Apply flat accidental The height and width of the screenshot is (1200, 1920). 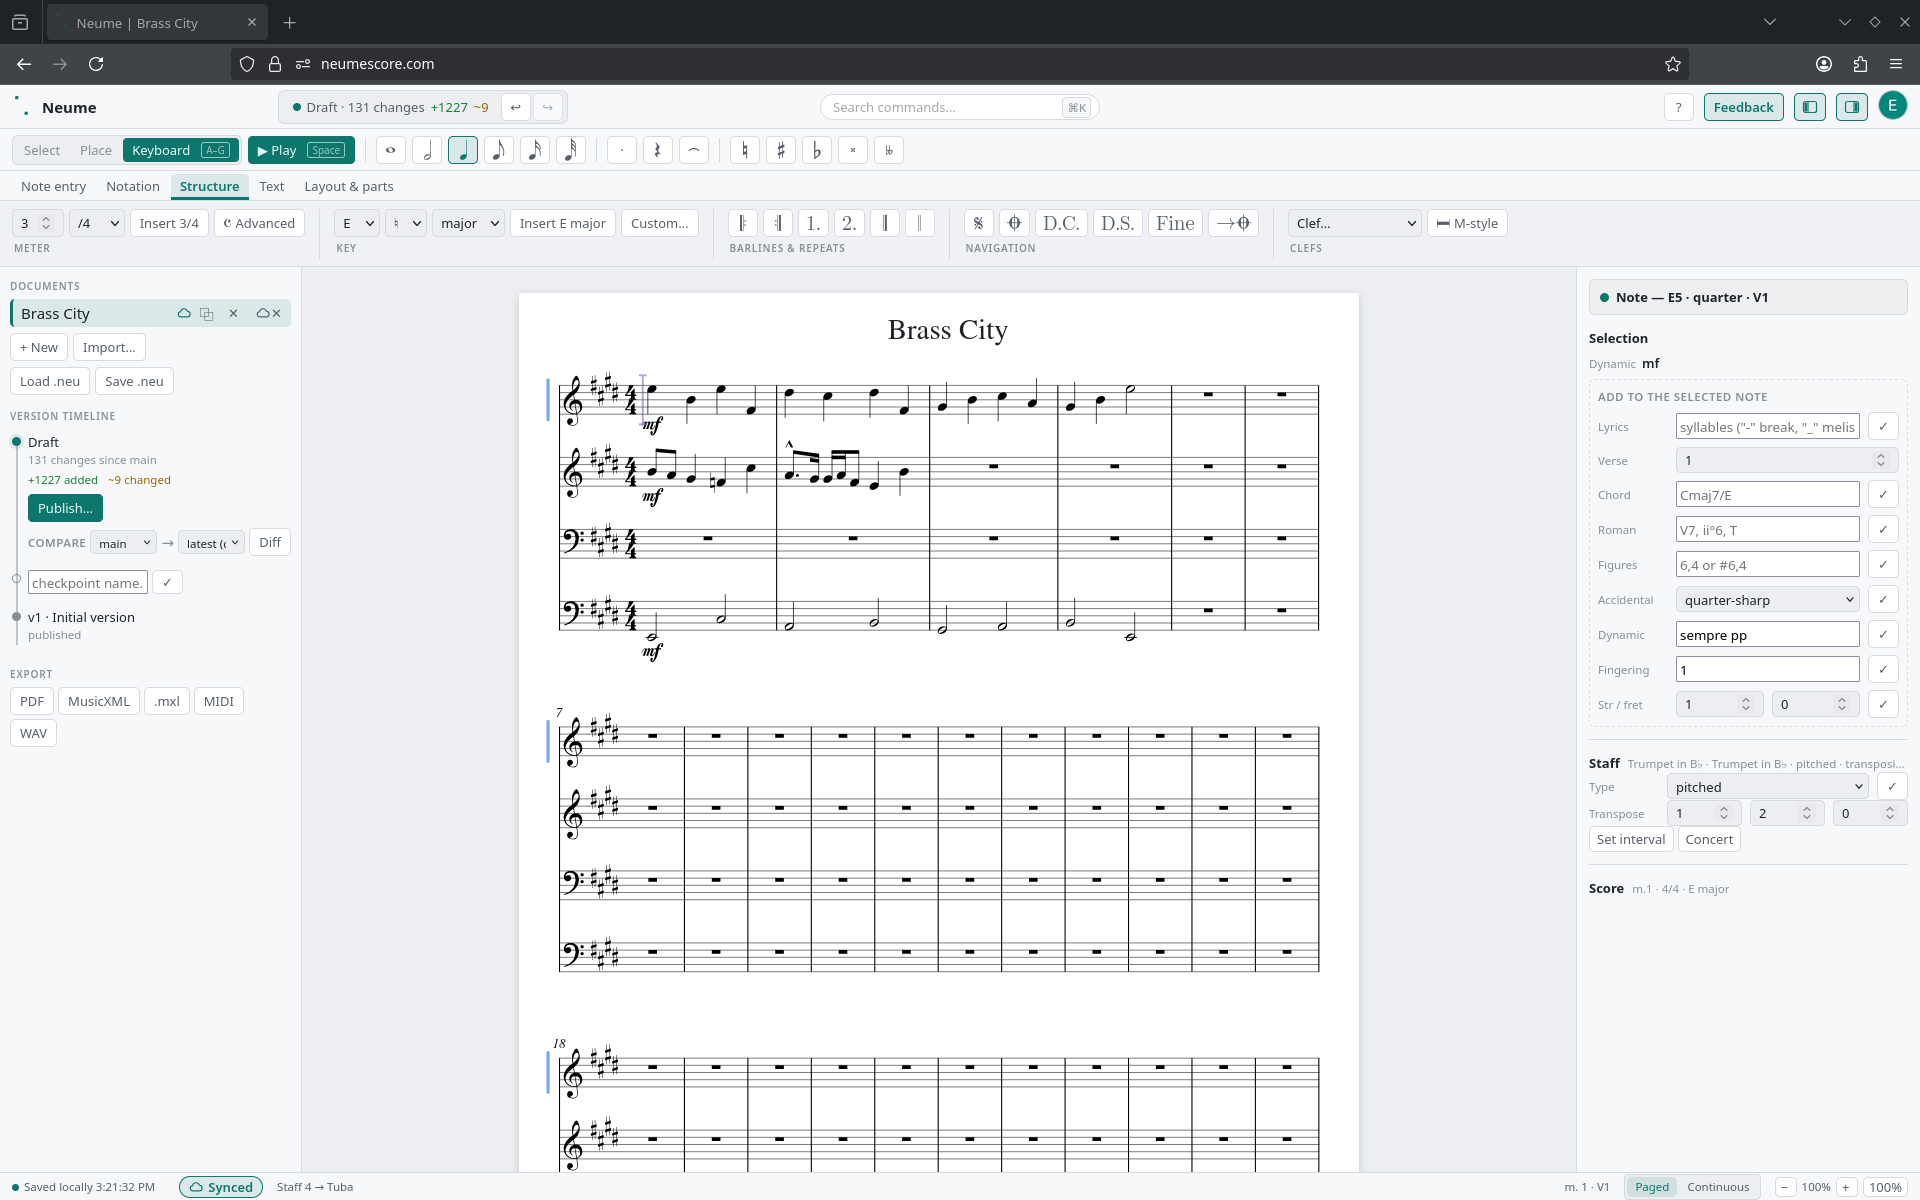click(x=817, y=151)
